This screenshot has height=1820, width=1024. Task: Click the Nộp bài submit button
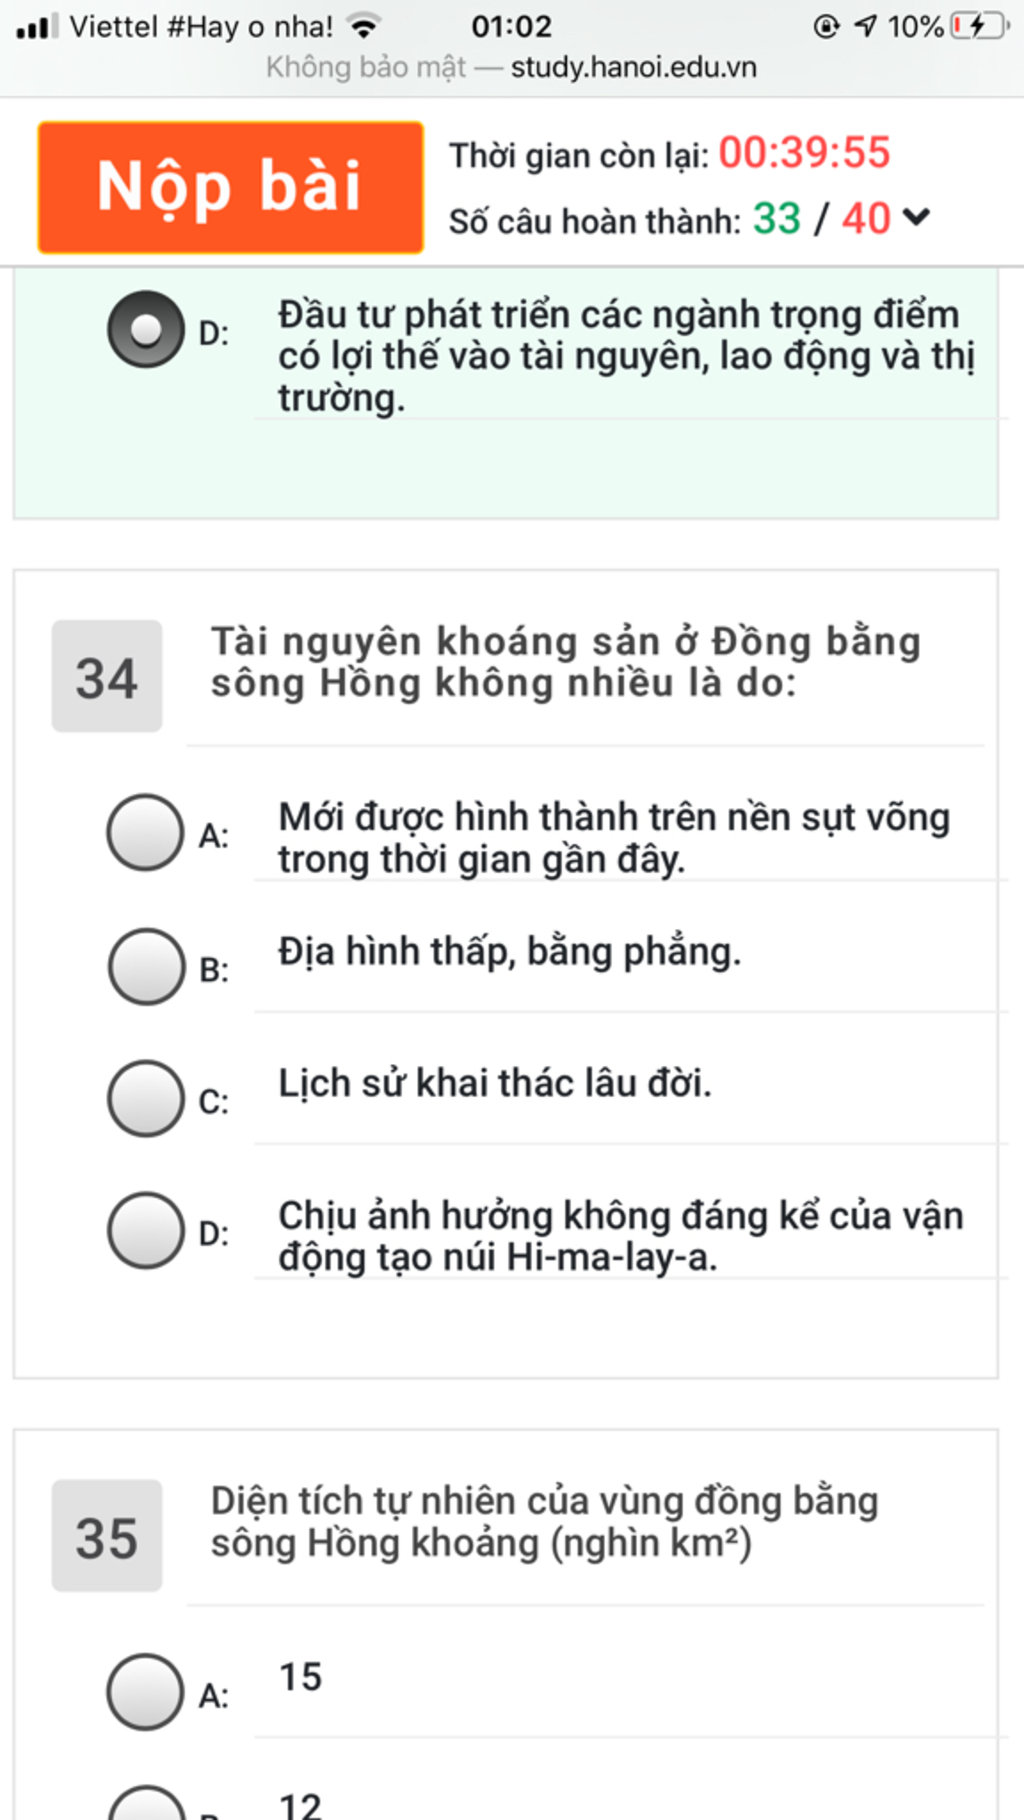click(x=231, y=187)
